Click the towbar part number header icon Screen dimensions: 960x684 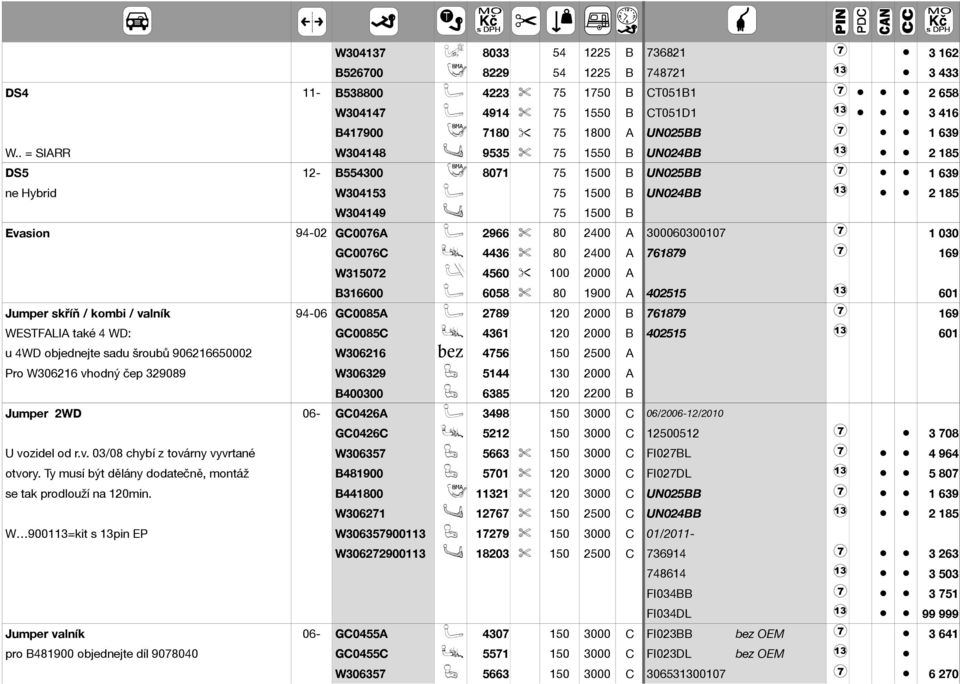click(x=384, y=22)
